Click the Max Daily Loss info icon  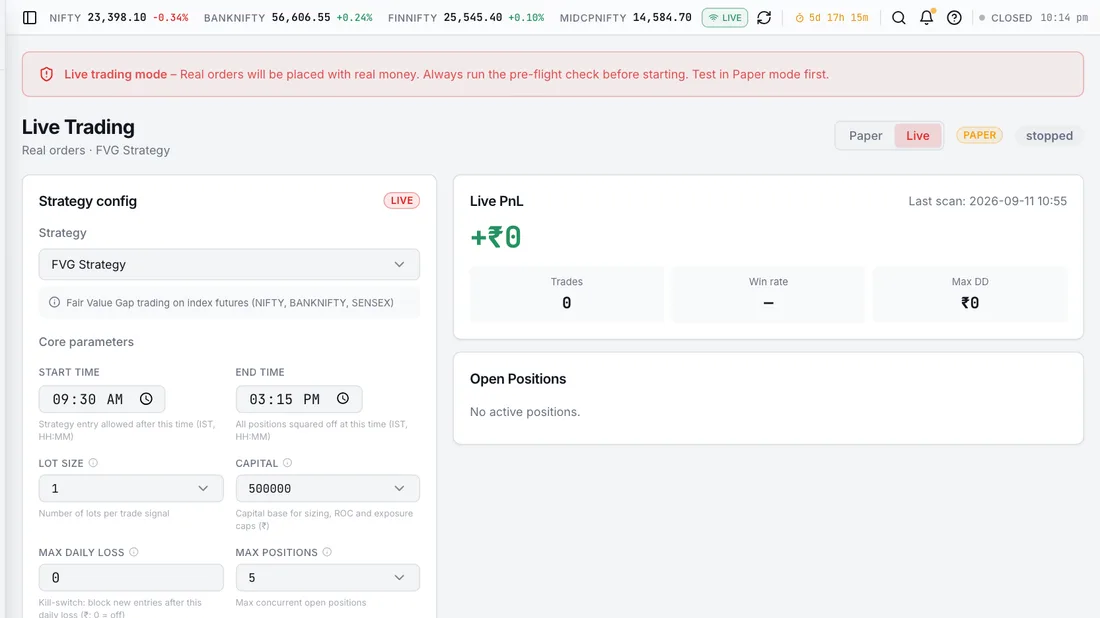pos(134,552)
